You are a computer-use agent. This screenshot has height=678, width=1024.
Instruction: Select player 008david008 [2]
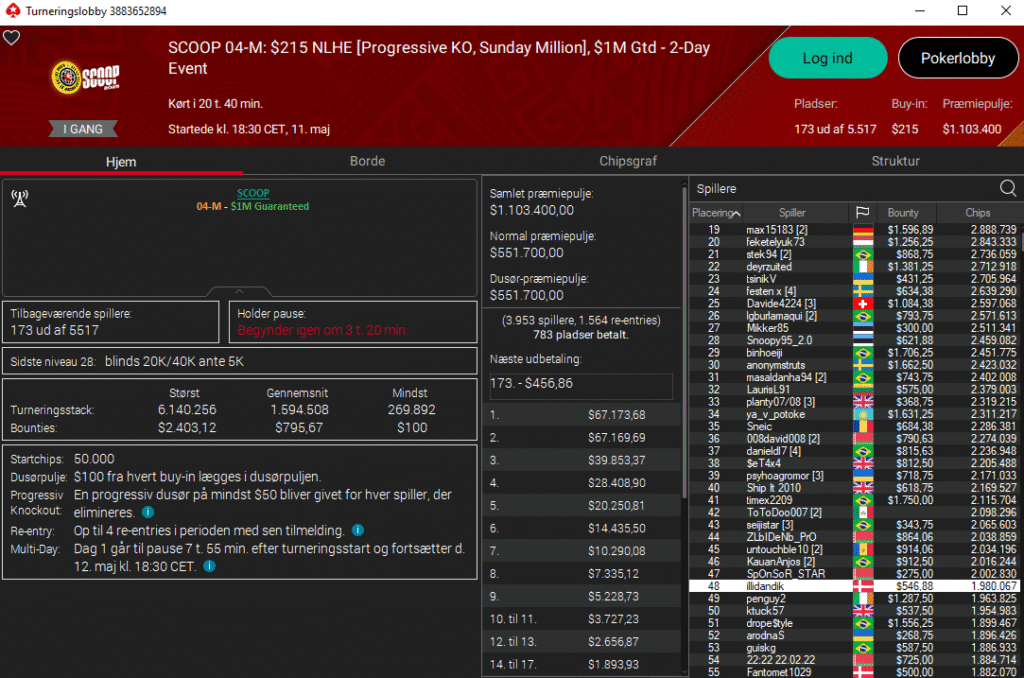[x=854, y=439]
